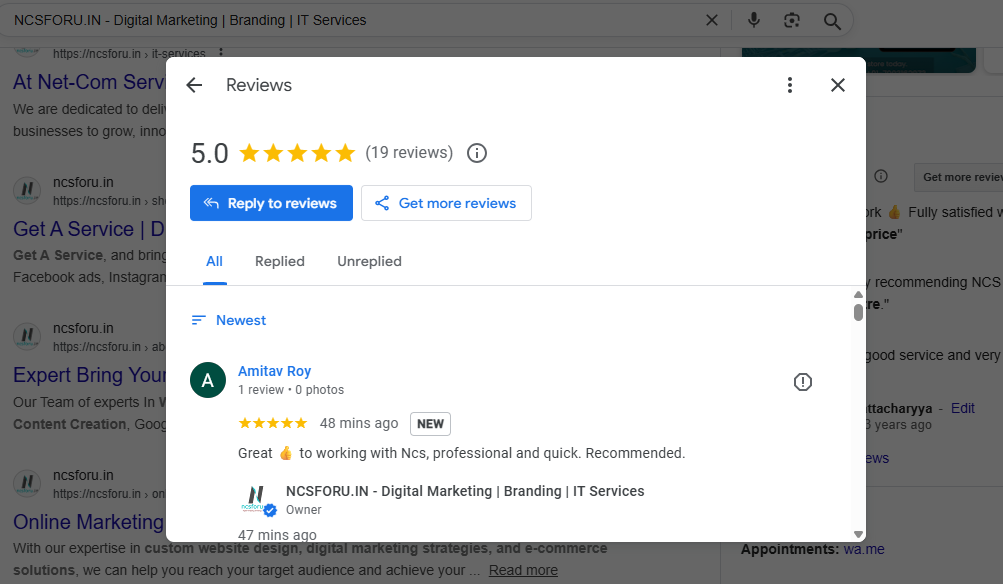Image resolution: width=1003 pixels, height=584 pixels.
Task: Click background Get more reviews button
Action: pyautogui.click(x=958, y=177)
